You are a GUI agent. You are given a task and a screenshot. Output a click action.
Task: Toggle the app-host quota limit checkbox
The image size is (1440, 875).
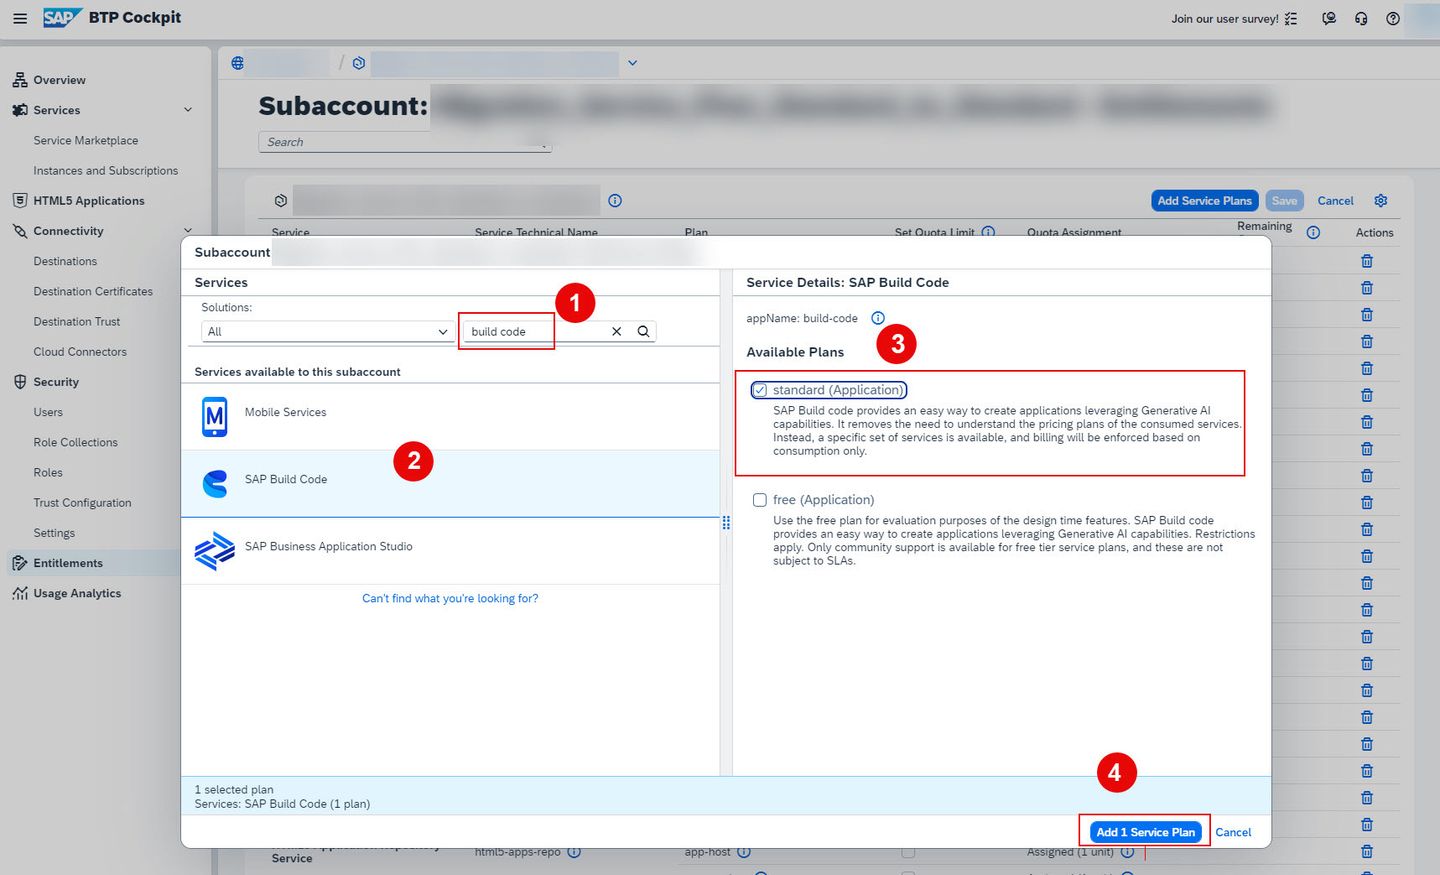(908, 852)
